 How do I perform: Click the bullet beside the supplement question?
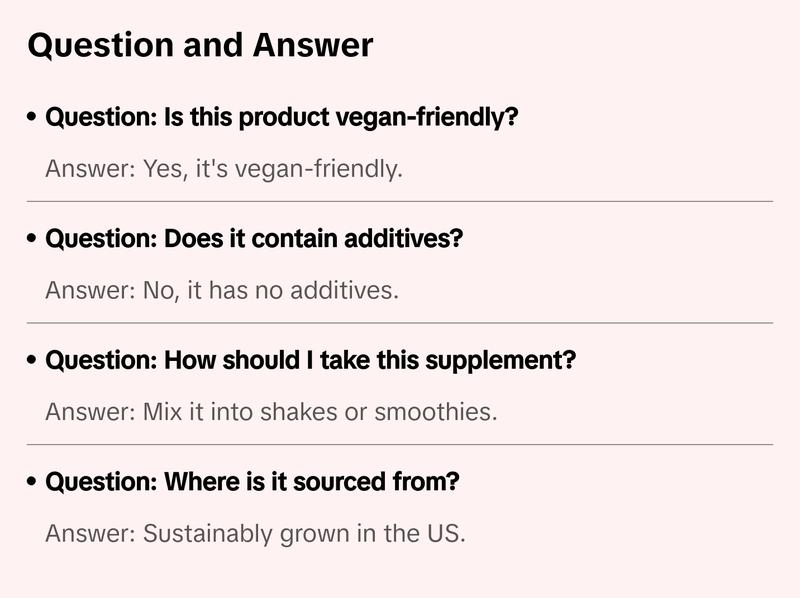tap(33, 362)
